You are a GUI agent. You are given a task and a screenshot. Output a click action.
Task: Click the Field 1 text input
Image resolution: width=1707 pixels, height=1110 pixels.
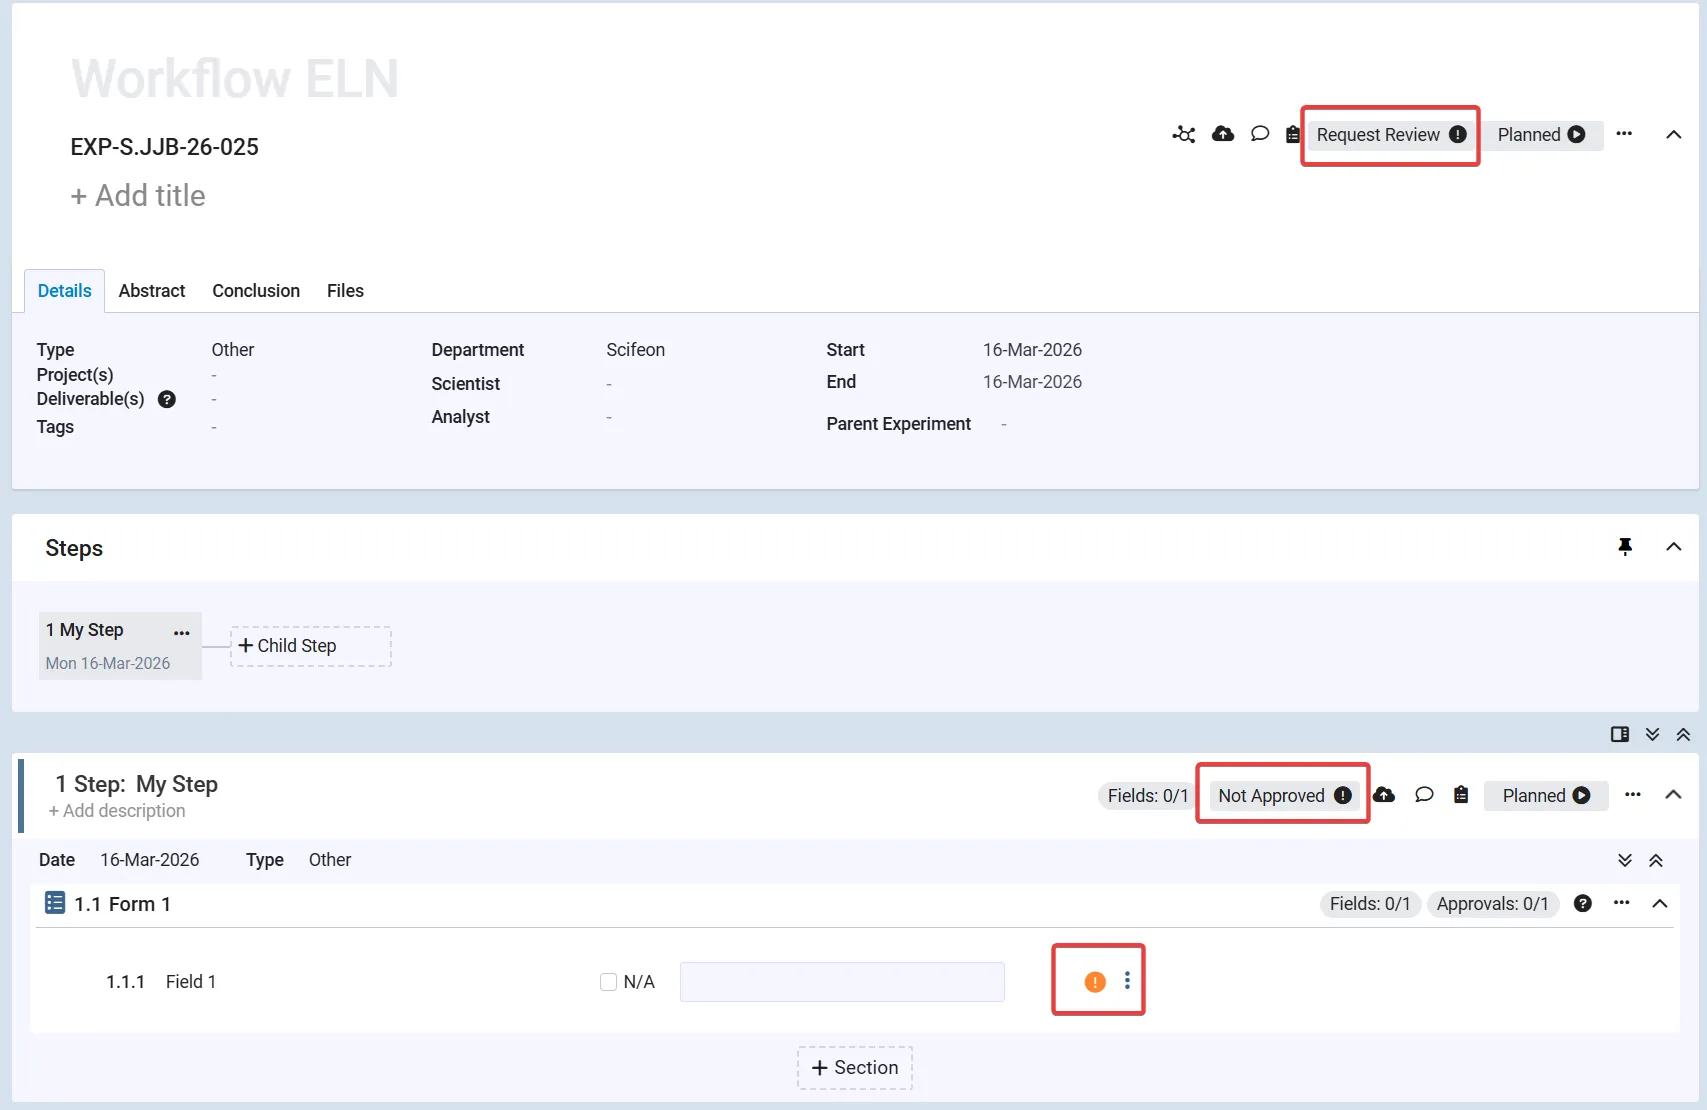842,982
